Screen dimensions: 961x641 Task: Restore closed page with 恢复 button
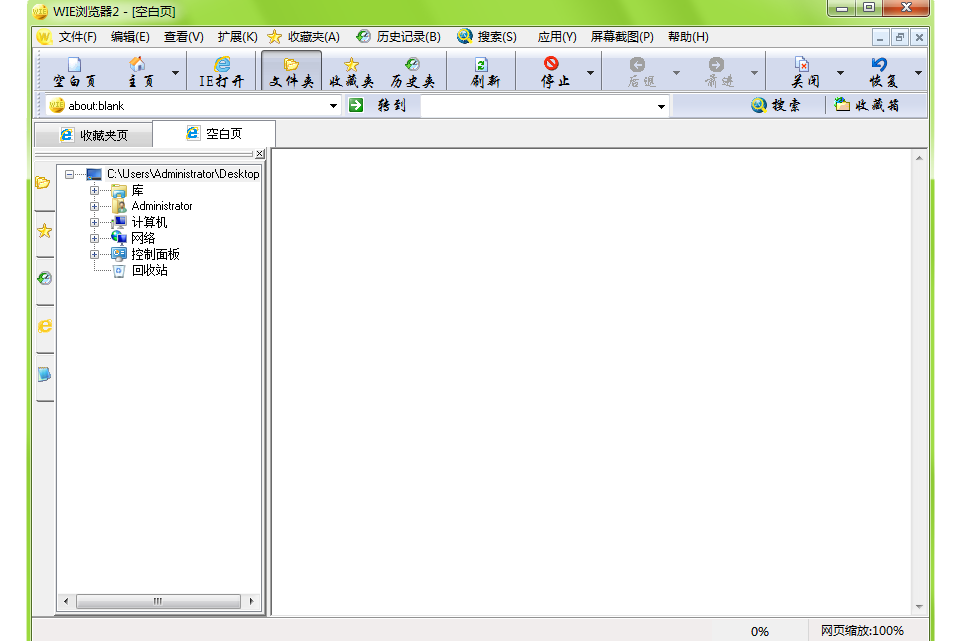[x=883, y=72]
